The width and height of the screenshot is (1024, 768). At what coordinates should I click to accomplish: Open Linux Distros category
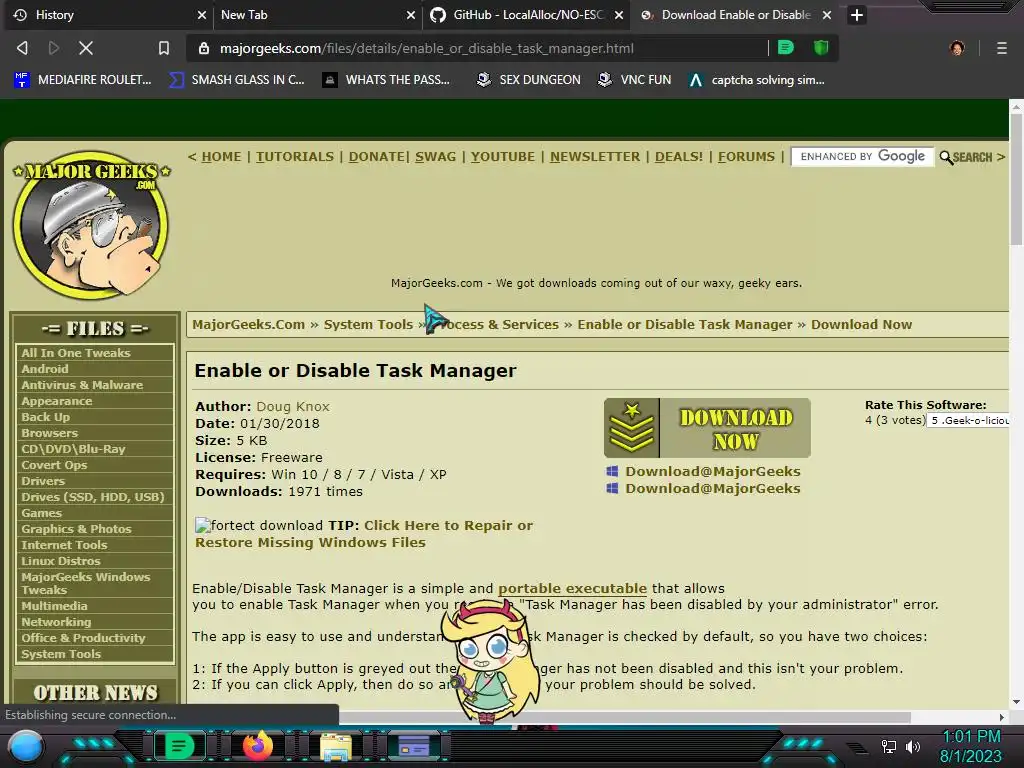(61, 561)
